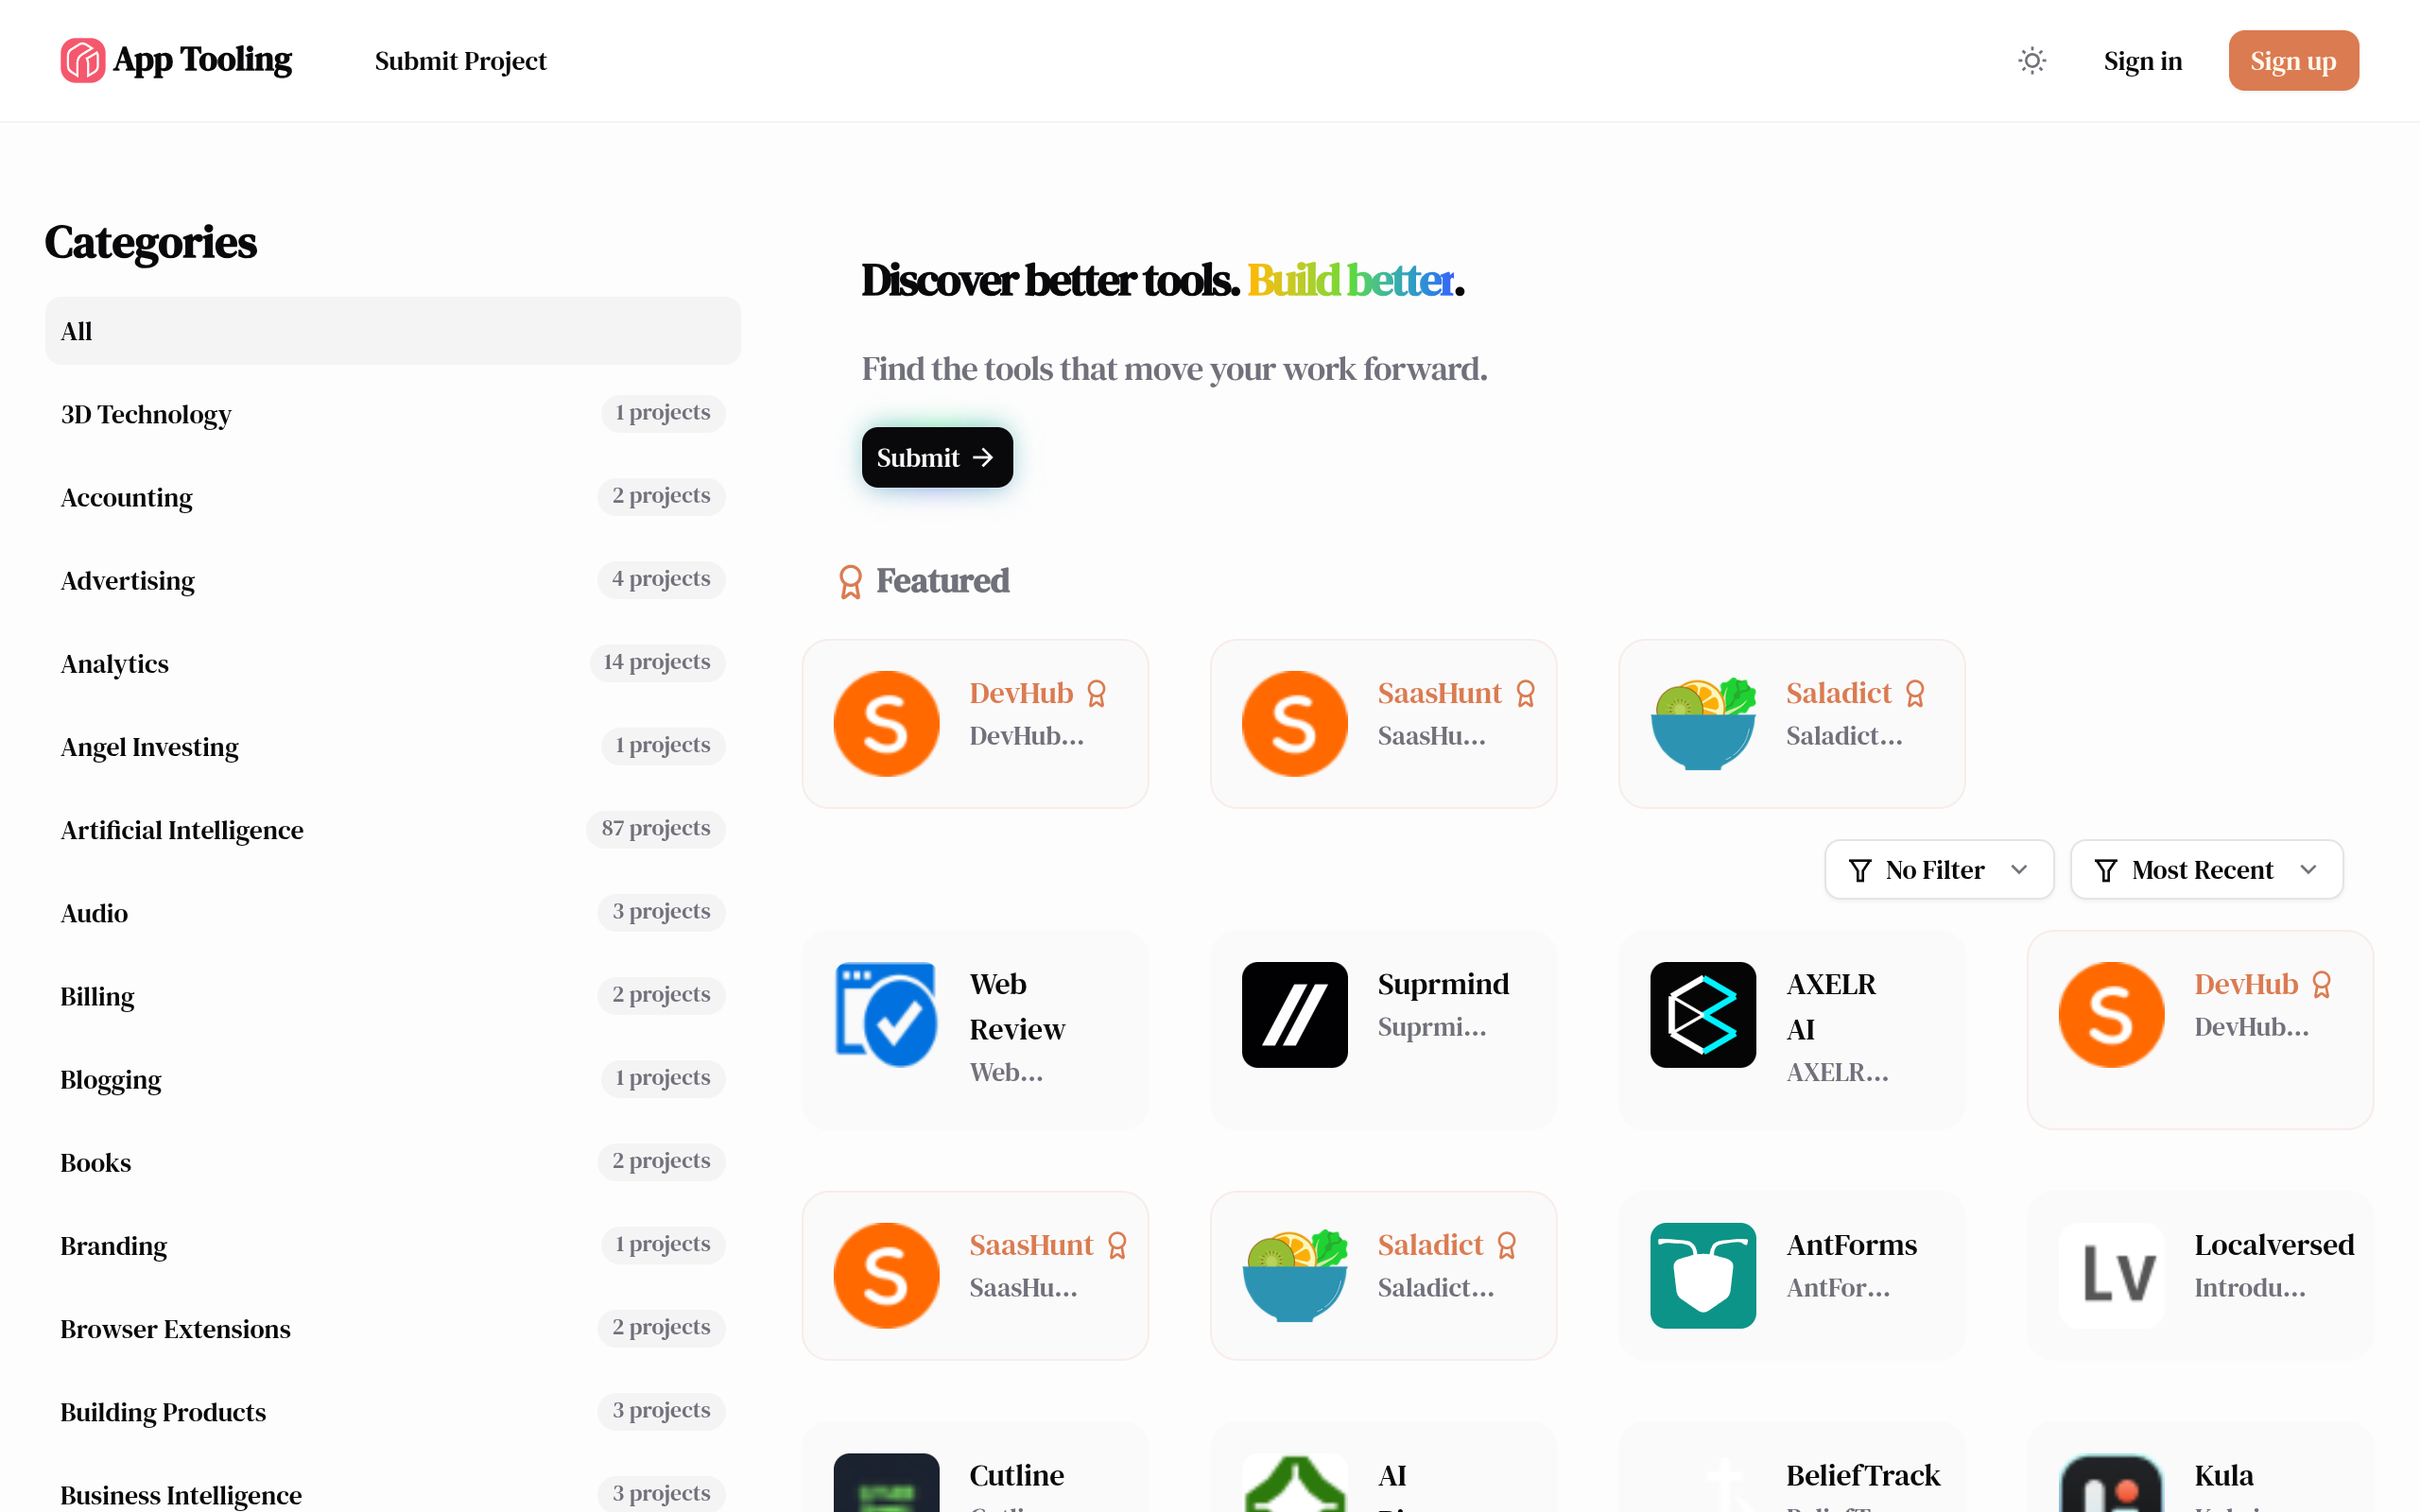Screen dimensions: 2420x1512
Task: Click the SaasHunt logo beside AntForms row
Action: click(886, 1275)
